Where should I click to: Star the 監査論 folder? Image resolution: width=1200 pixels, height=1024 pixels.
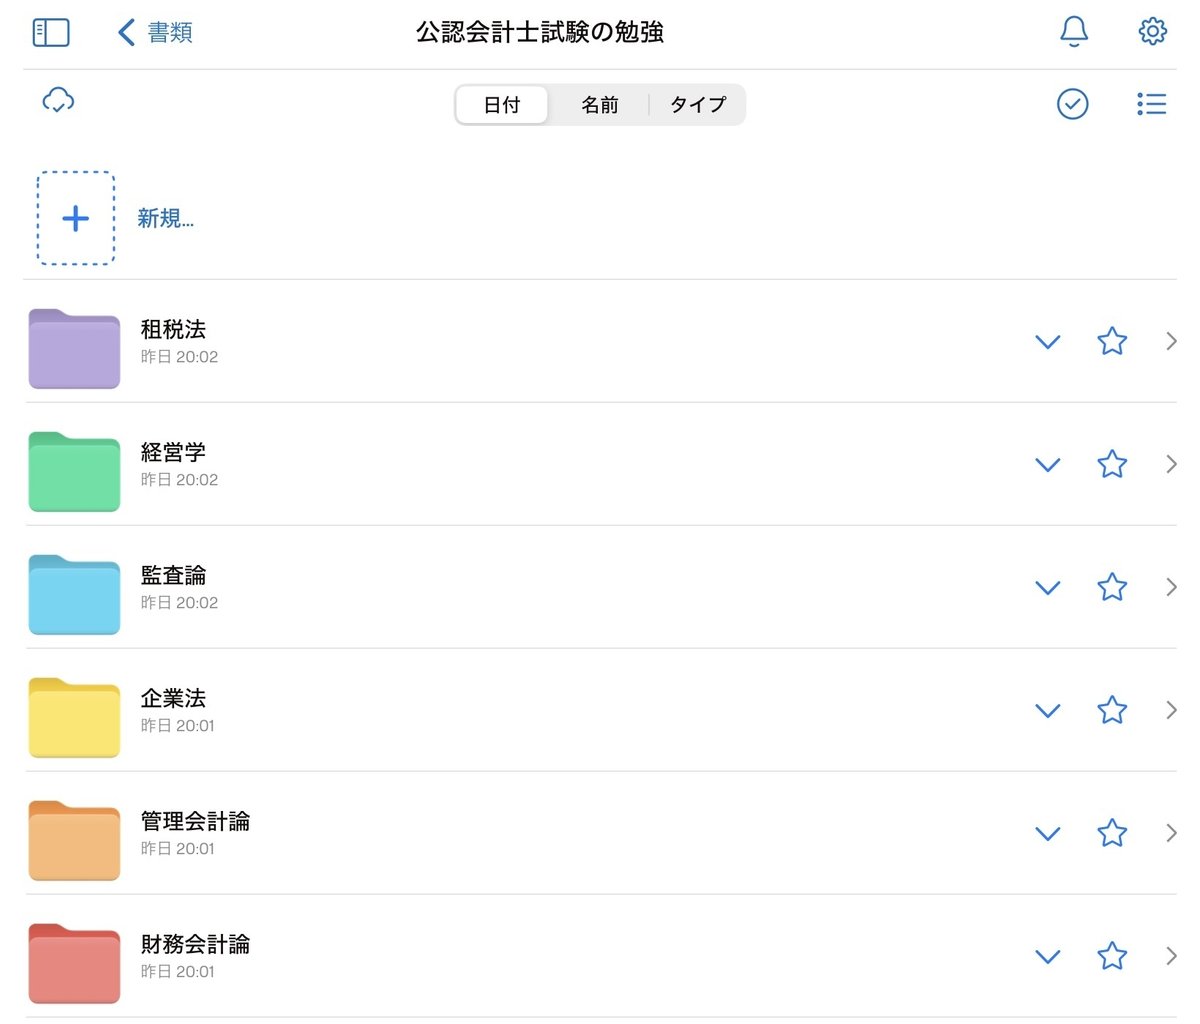click(1112, 587)
